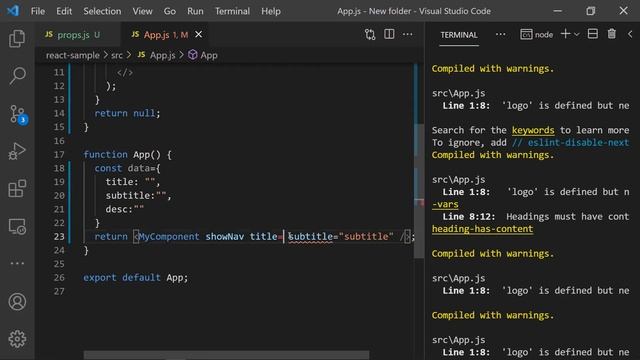Click line number 23 in gutter
640x360 pixels.
point(59,237)
